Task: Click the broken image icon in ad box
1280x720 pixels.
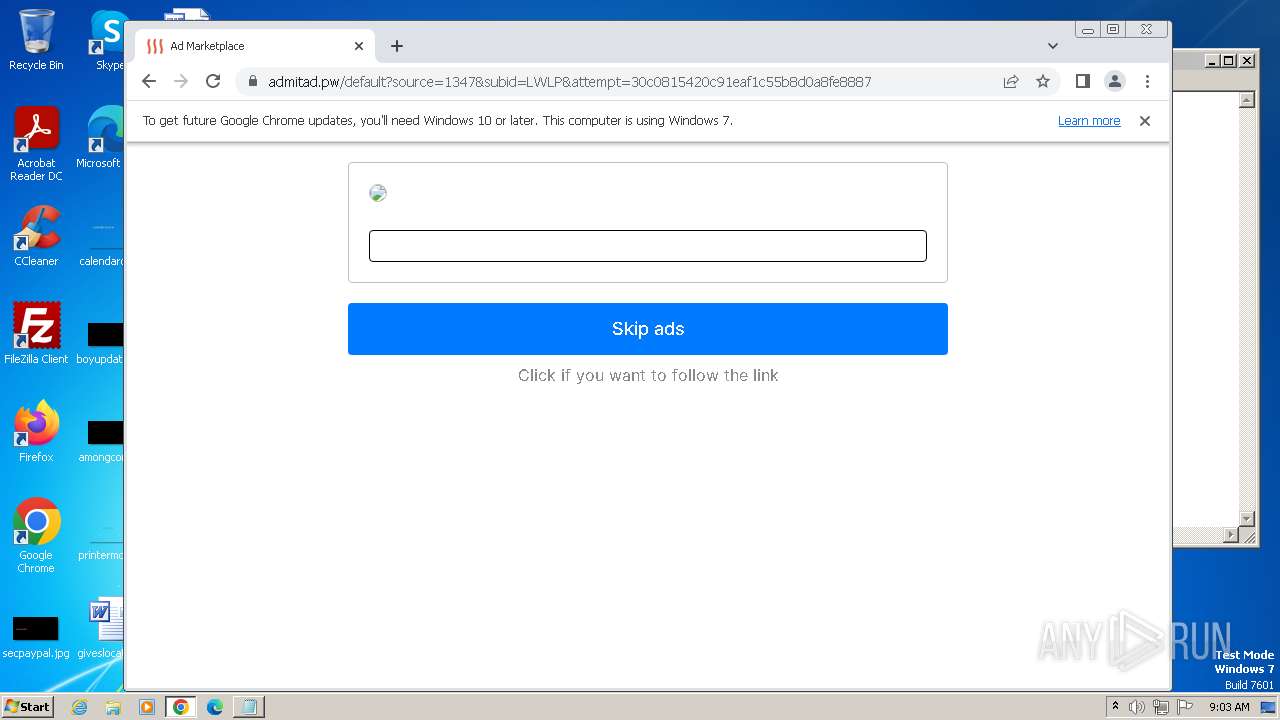Action: click(378, 193)
